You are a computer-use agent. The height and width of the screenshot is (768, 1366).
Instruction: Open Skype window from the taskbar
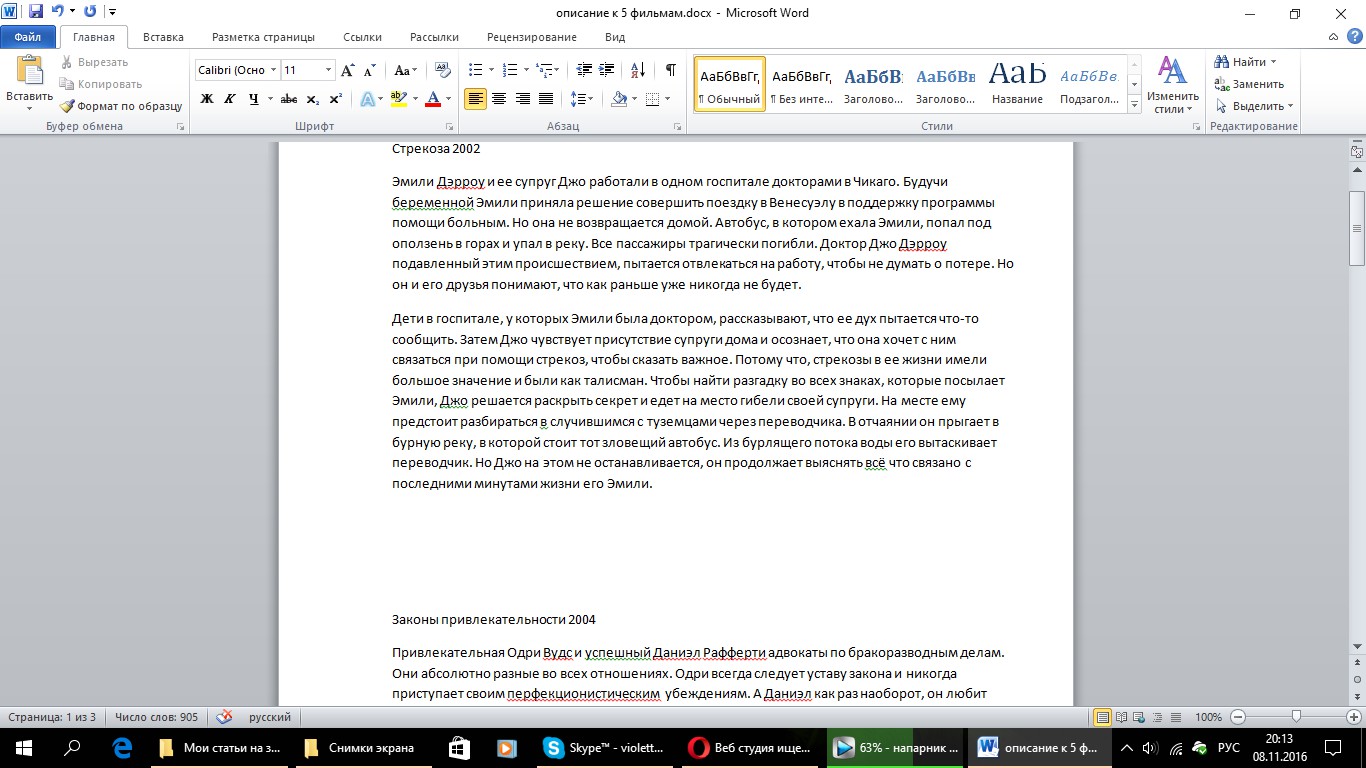pos(603,747)
